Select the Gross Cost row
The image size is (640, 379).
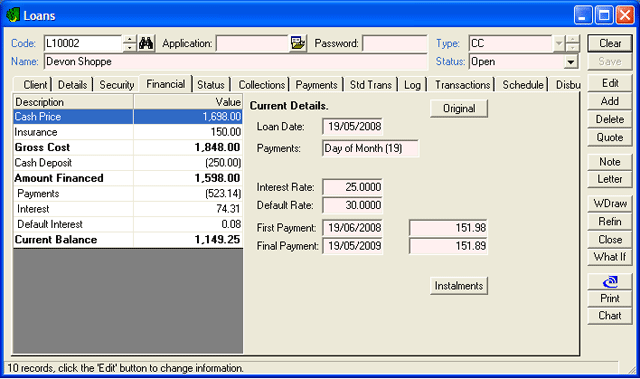coord(128,147)
